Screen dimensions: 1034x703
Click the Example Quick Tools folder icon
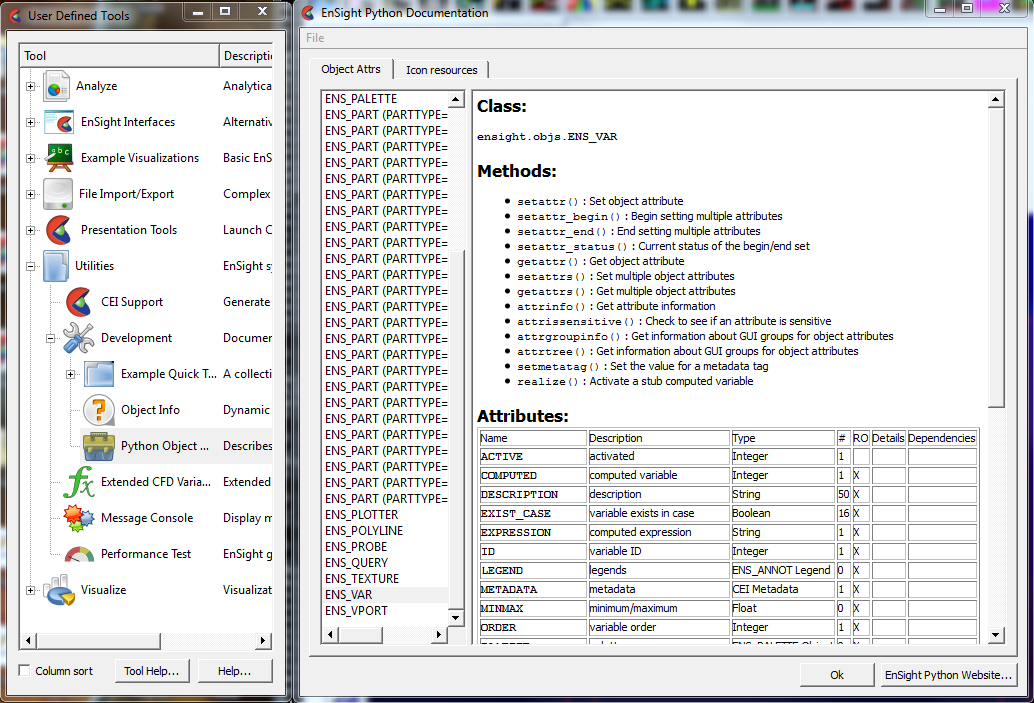pyautogui.click(x=99, y=374)
